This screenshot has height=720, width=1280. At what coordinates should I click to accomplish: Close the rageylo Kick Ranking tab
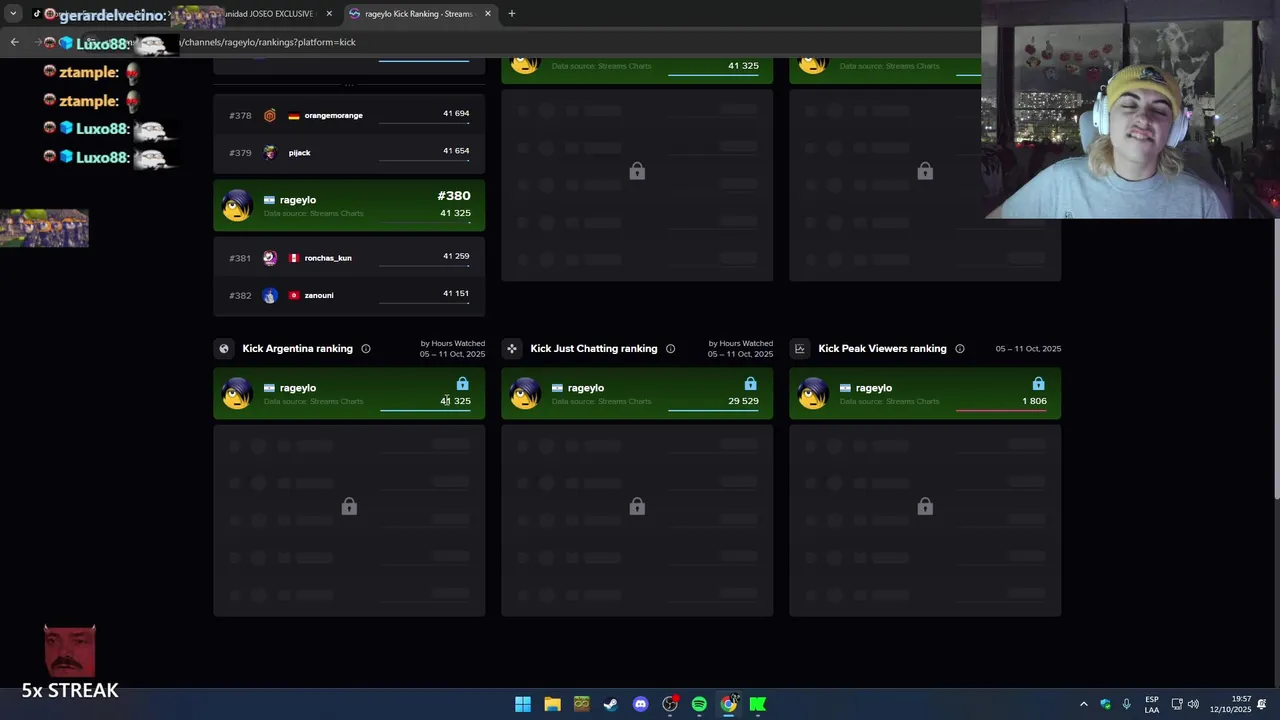(488, 14)
